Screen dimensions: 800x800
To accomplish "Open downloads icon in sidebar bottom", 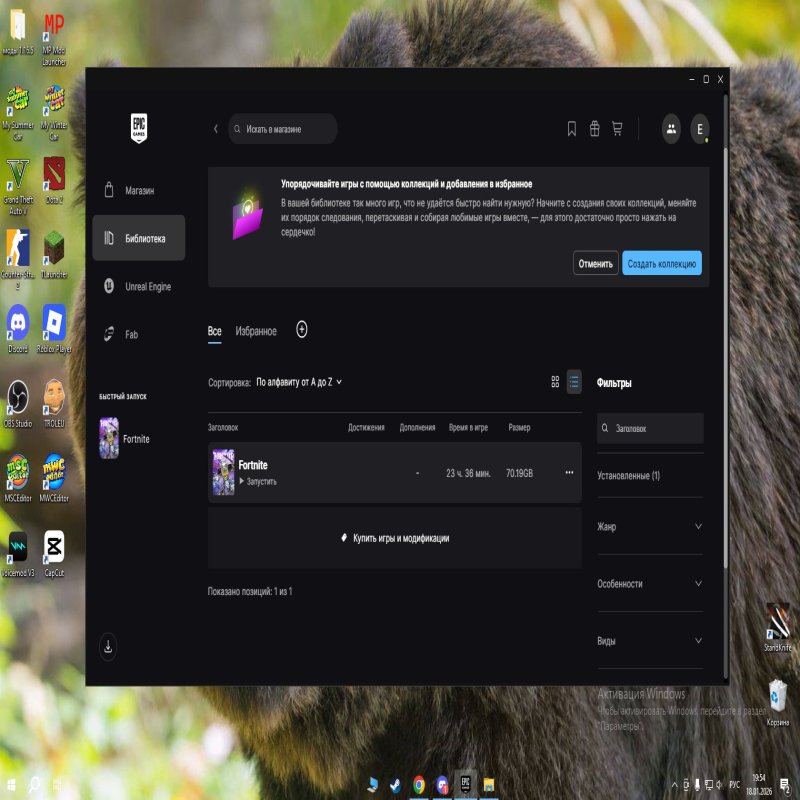I will (x=109, y=647).
